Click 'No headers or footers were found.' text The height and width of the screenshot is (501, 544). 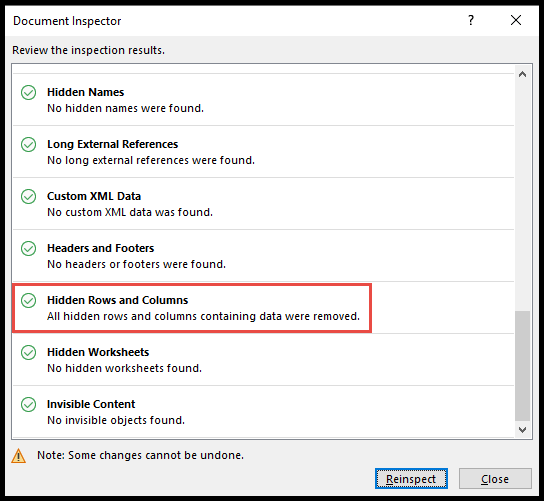point(136,264)
